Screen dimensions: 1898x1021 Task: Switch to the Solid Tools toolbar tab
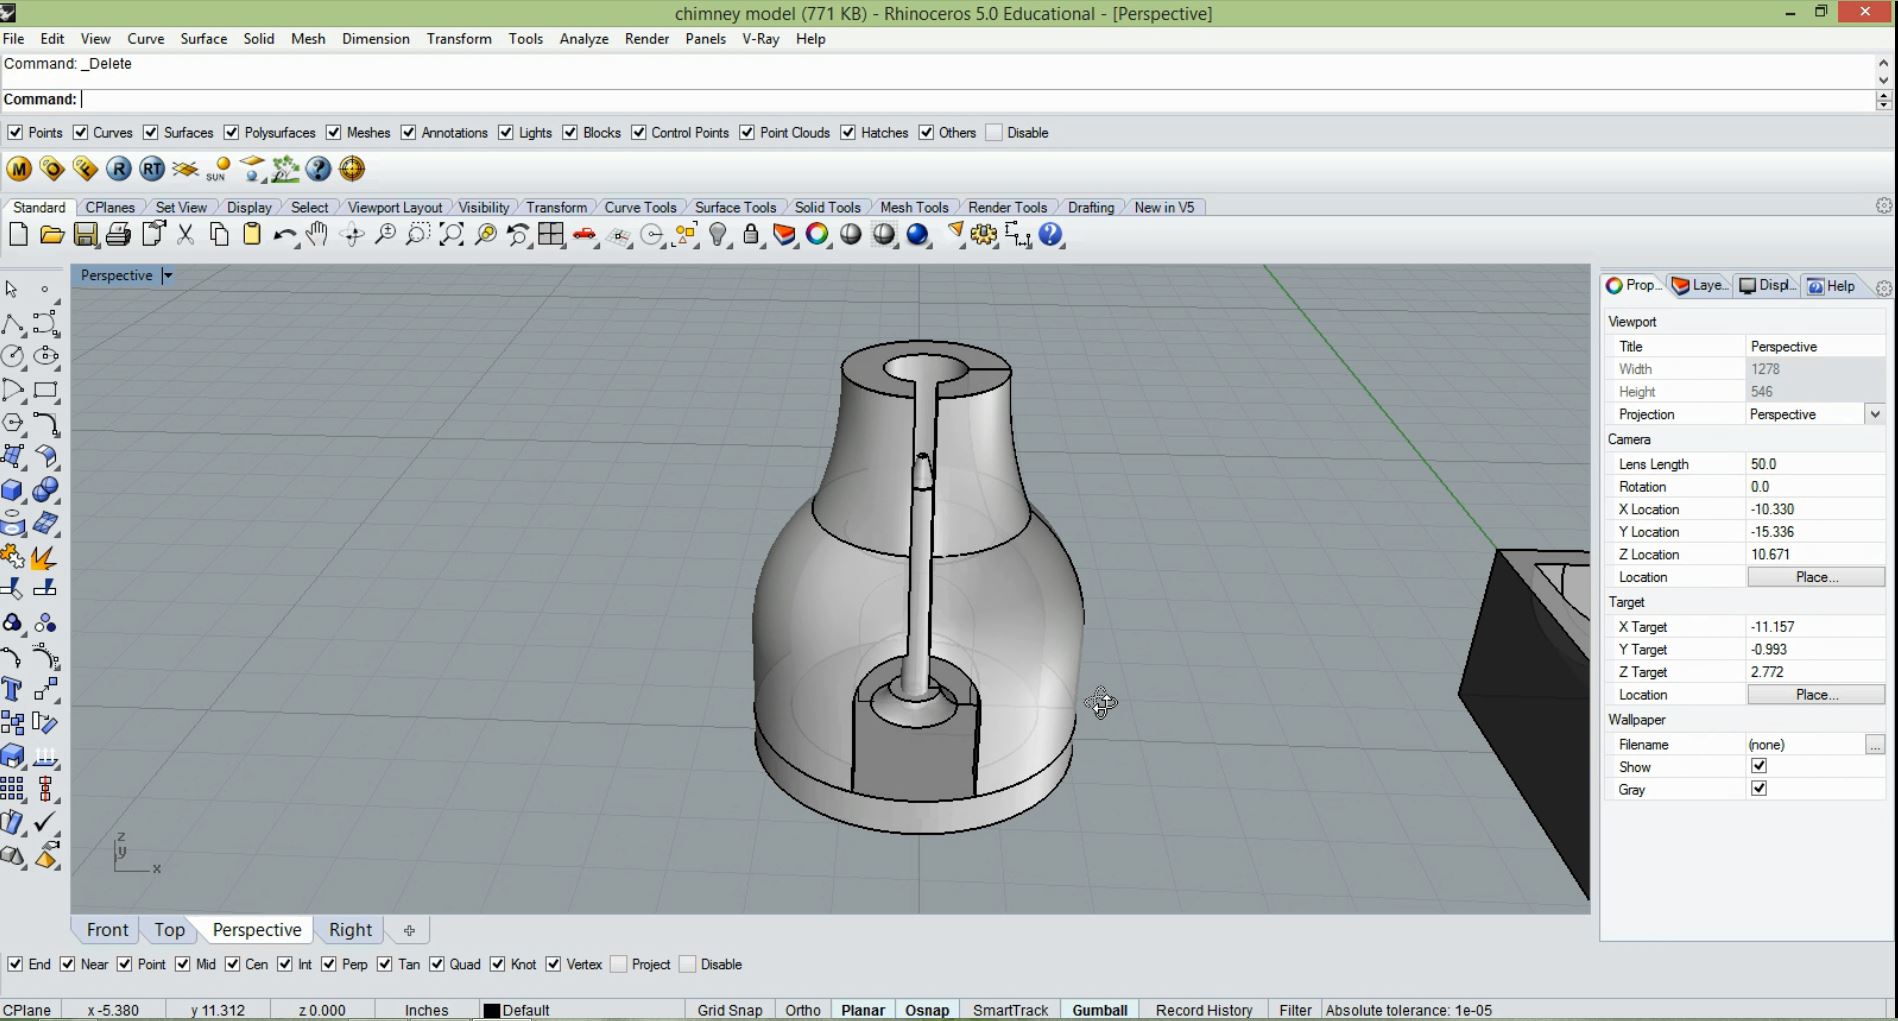(x=827, y=207)
